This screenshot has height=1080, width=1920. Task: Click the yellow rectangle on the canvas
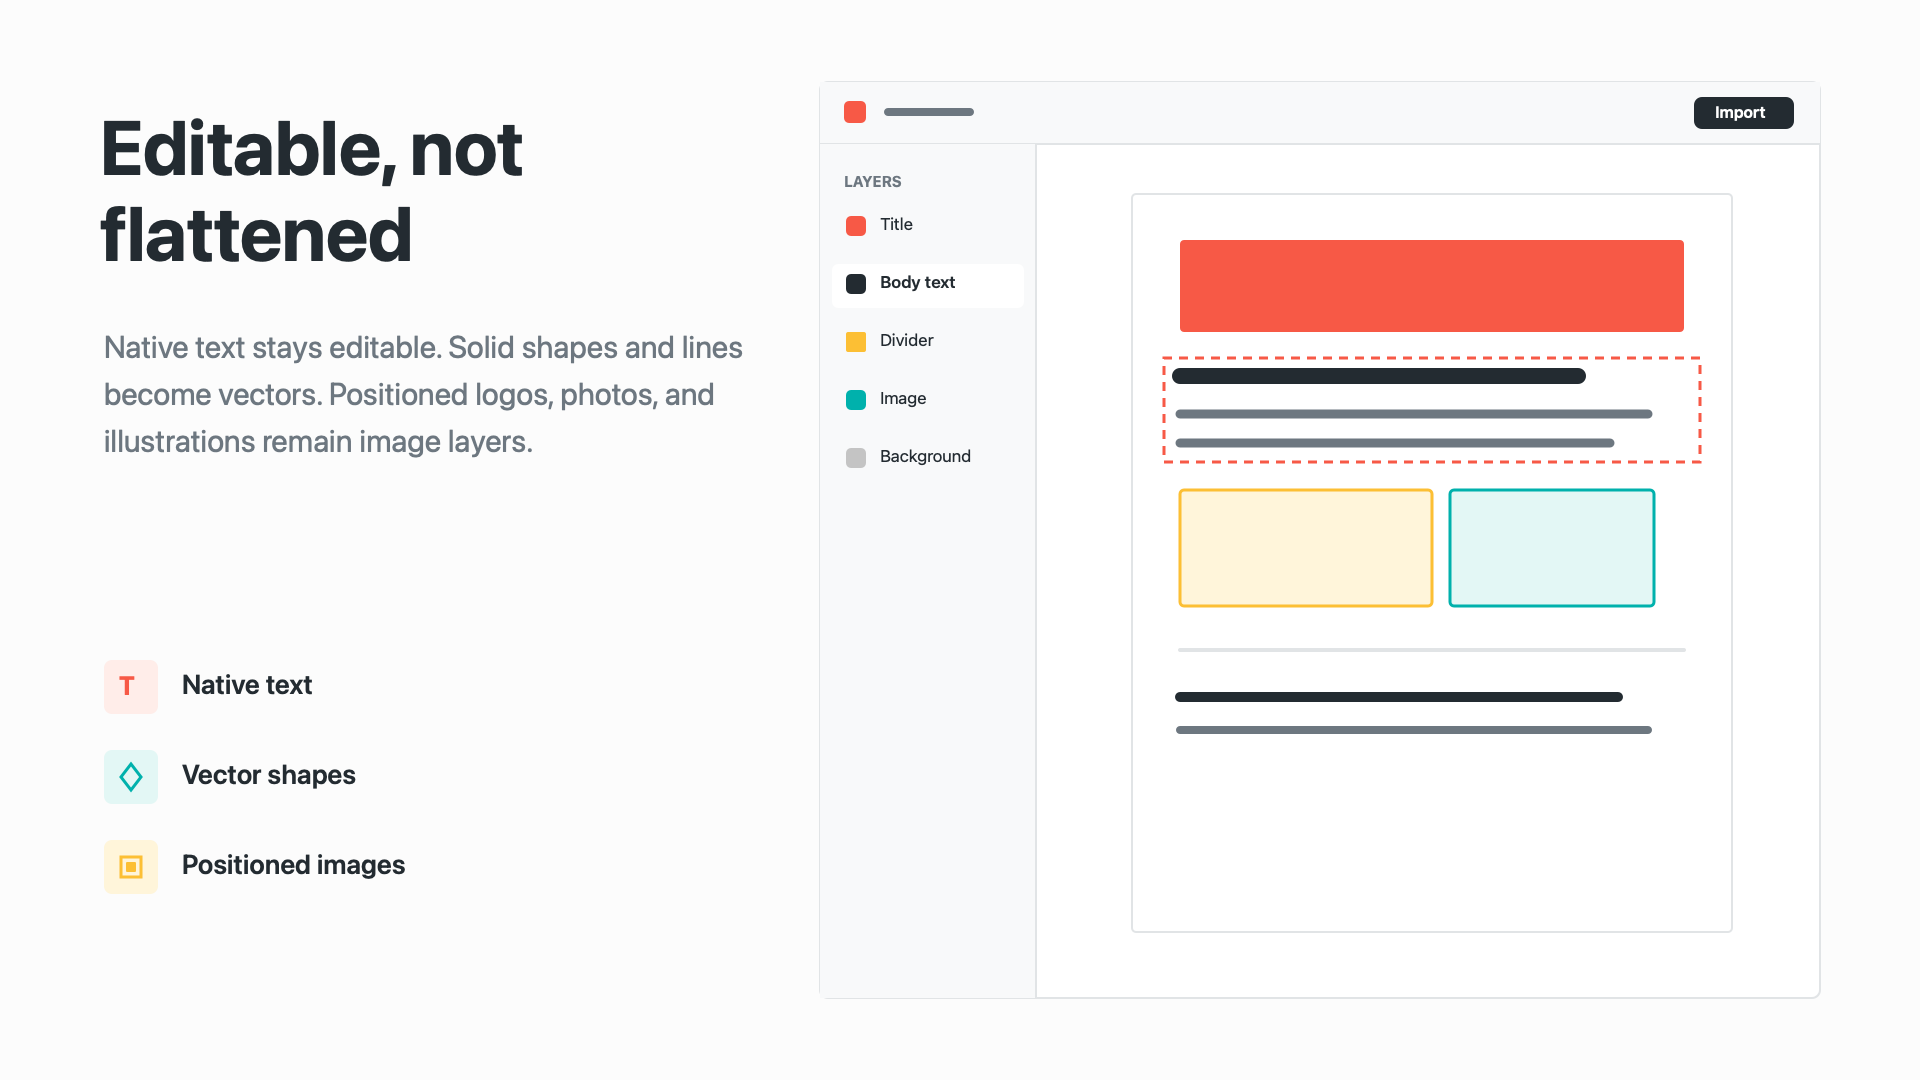pyautogui.click(x=1306, y=548)
